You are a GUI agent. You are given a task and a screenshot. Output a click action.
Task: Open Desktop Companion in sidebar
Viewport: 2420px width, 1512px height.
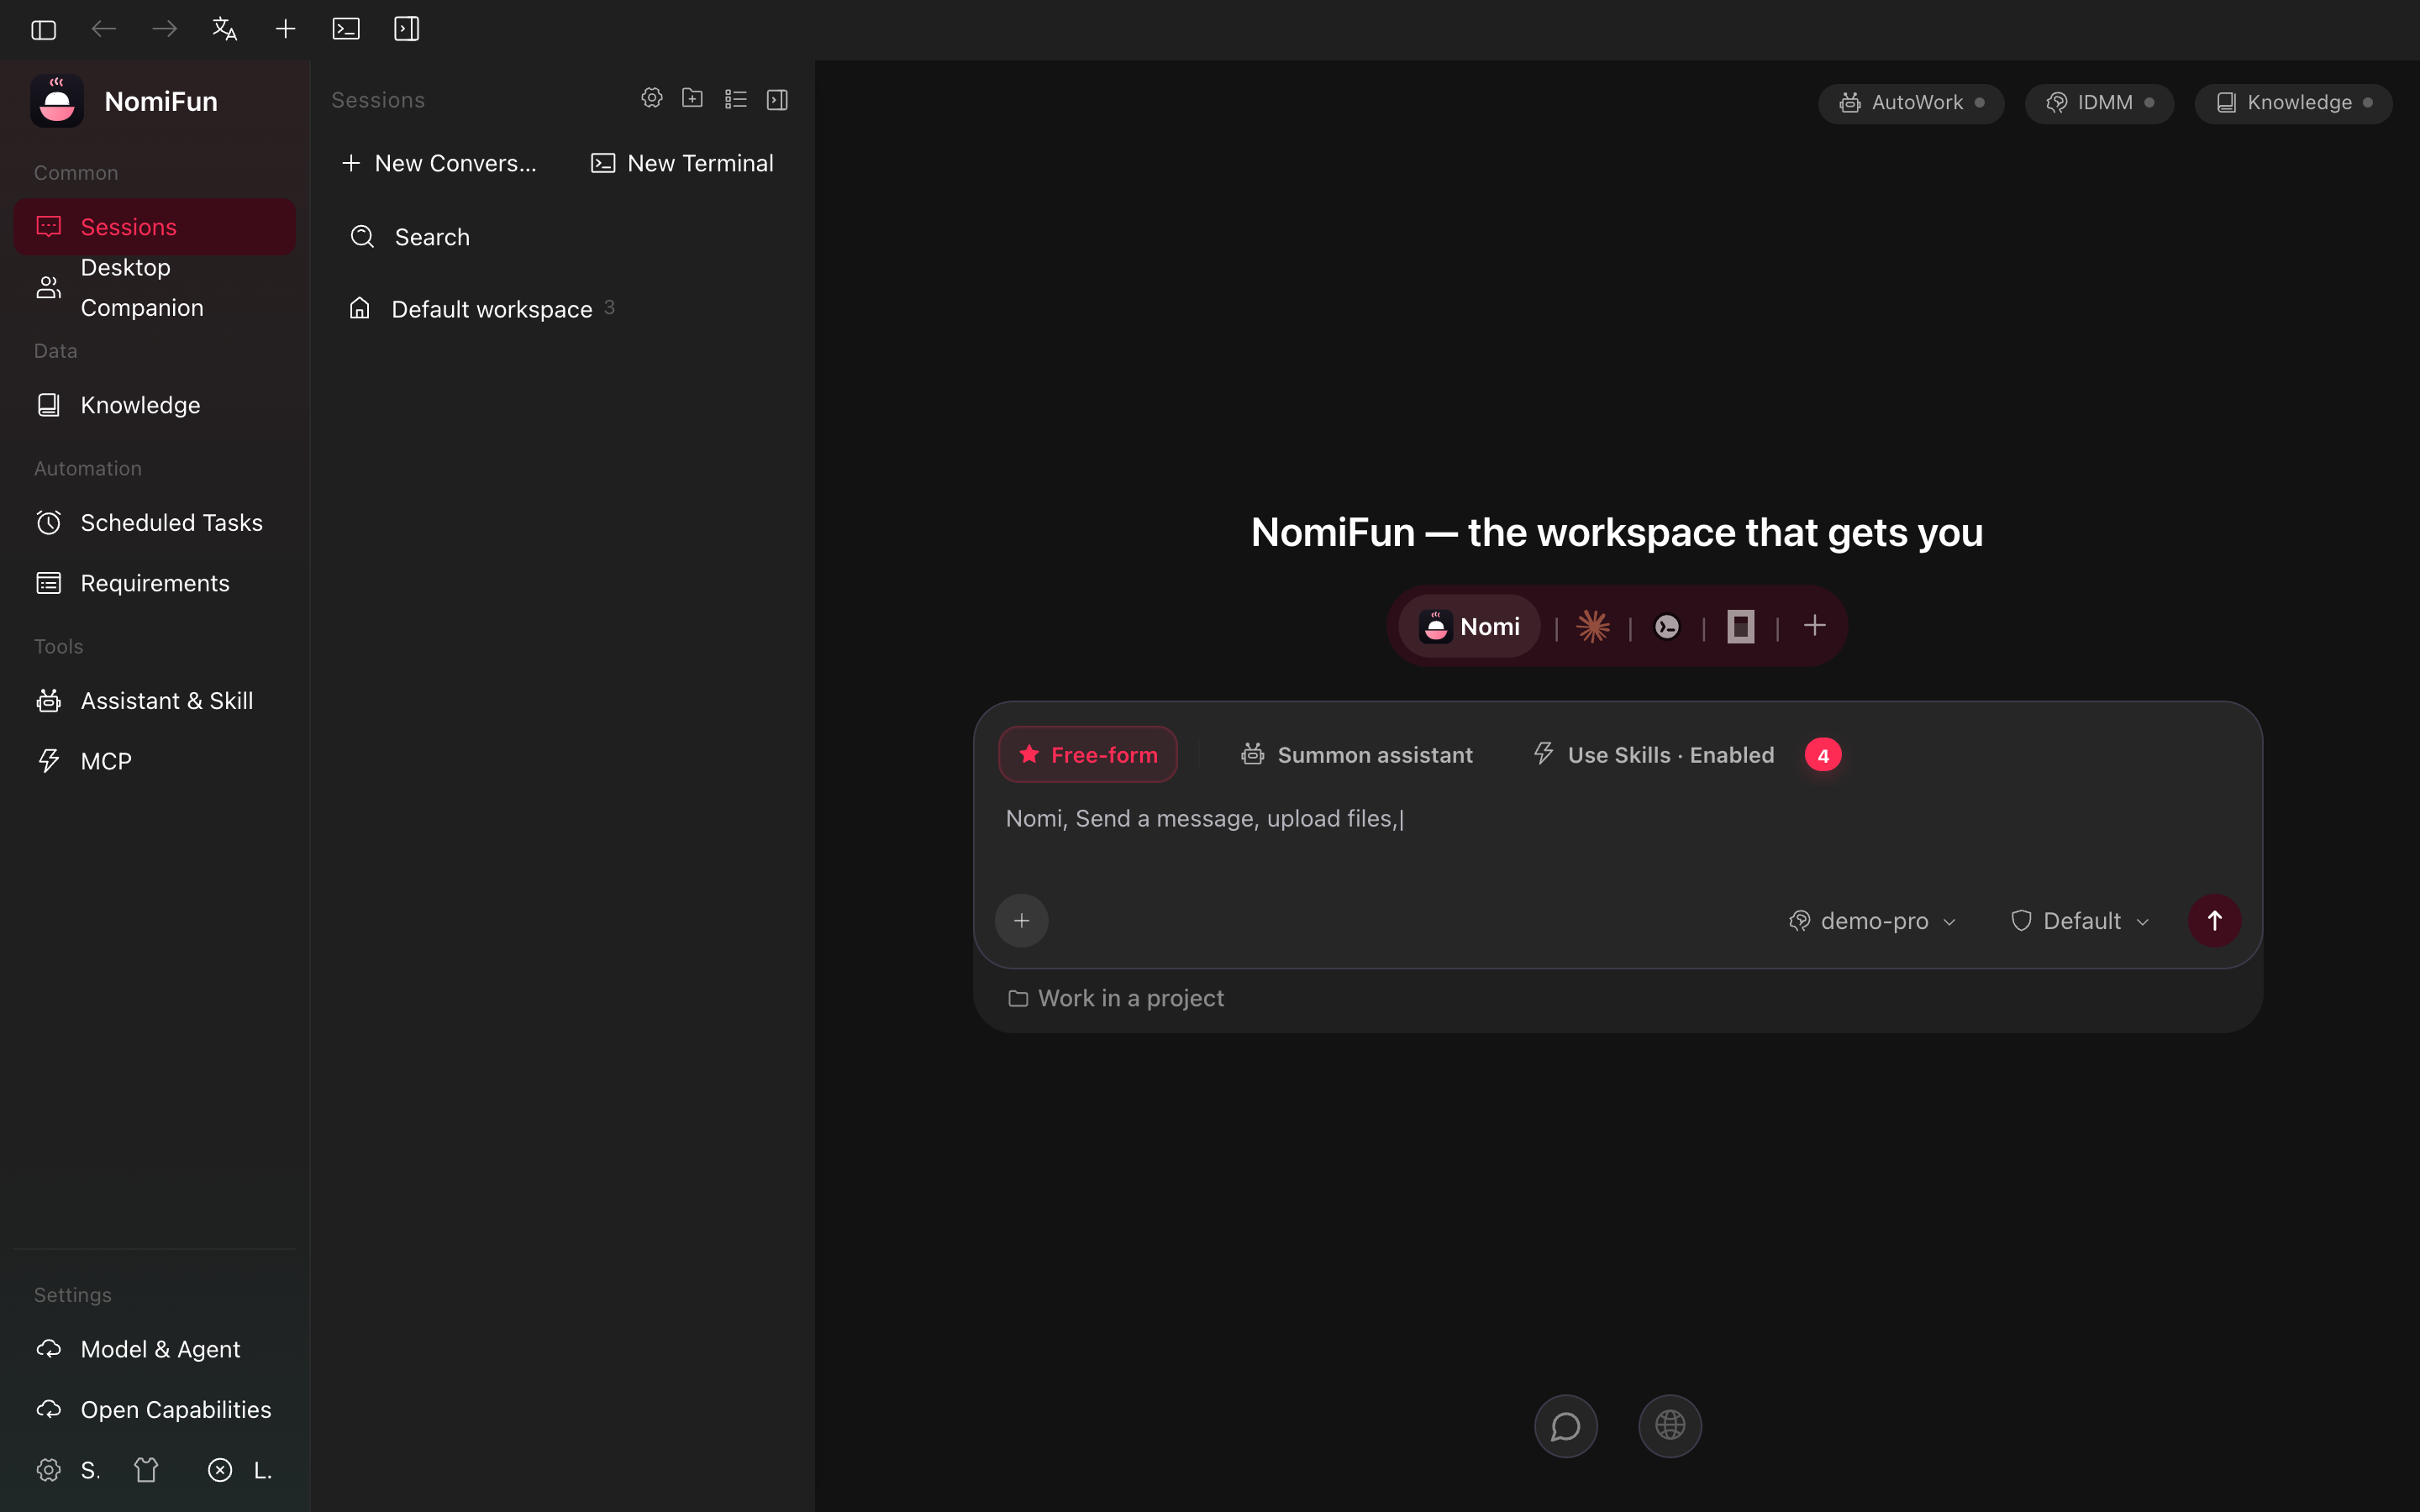pyautogui.click(x=155, y=288)
